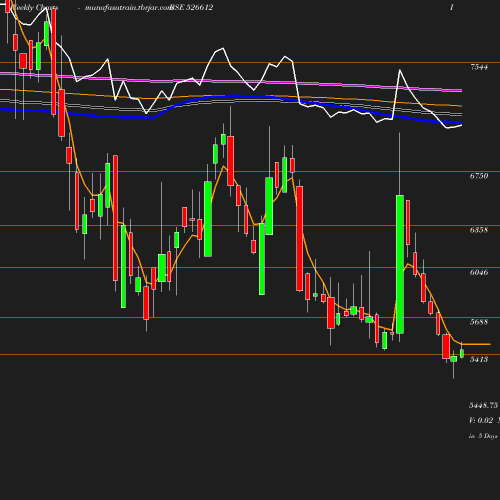
Task: Click the 5448.75 closing price value
Action: point(484,405)
